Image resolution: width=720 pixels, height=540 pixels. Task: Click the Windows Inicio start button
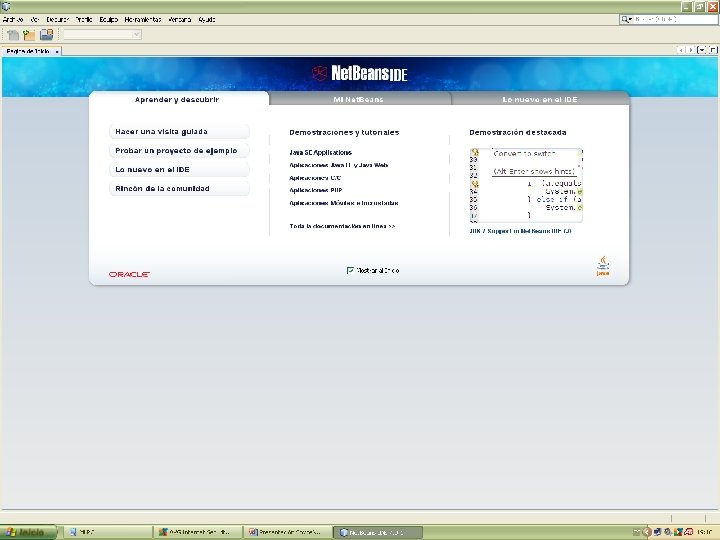point(28,532)
